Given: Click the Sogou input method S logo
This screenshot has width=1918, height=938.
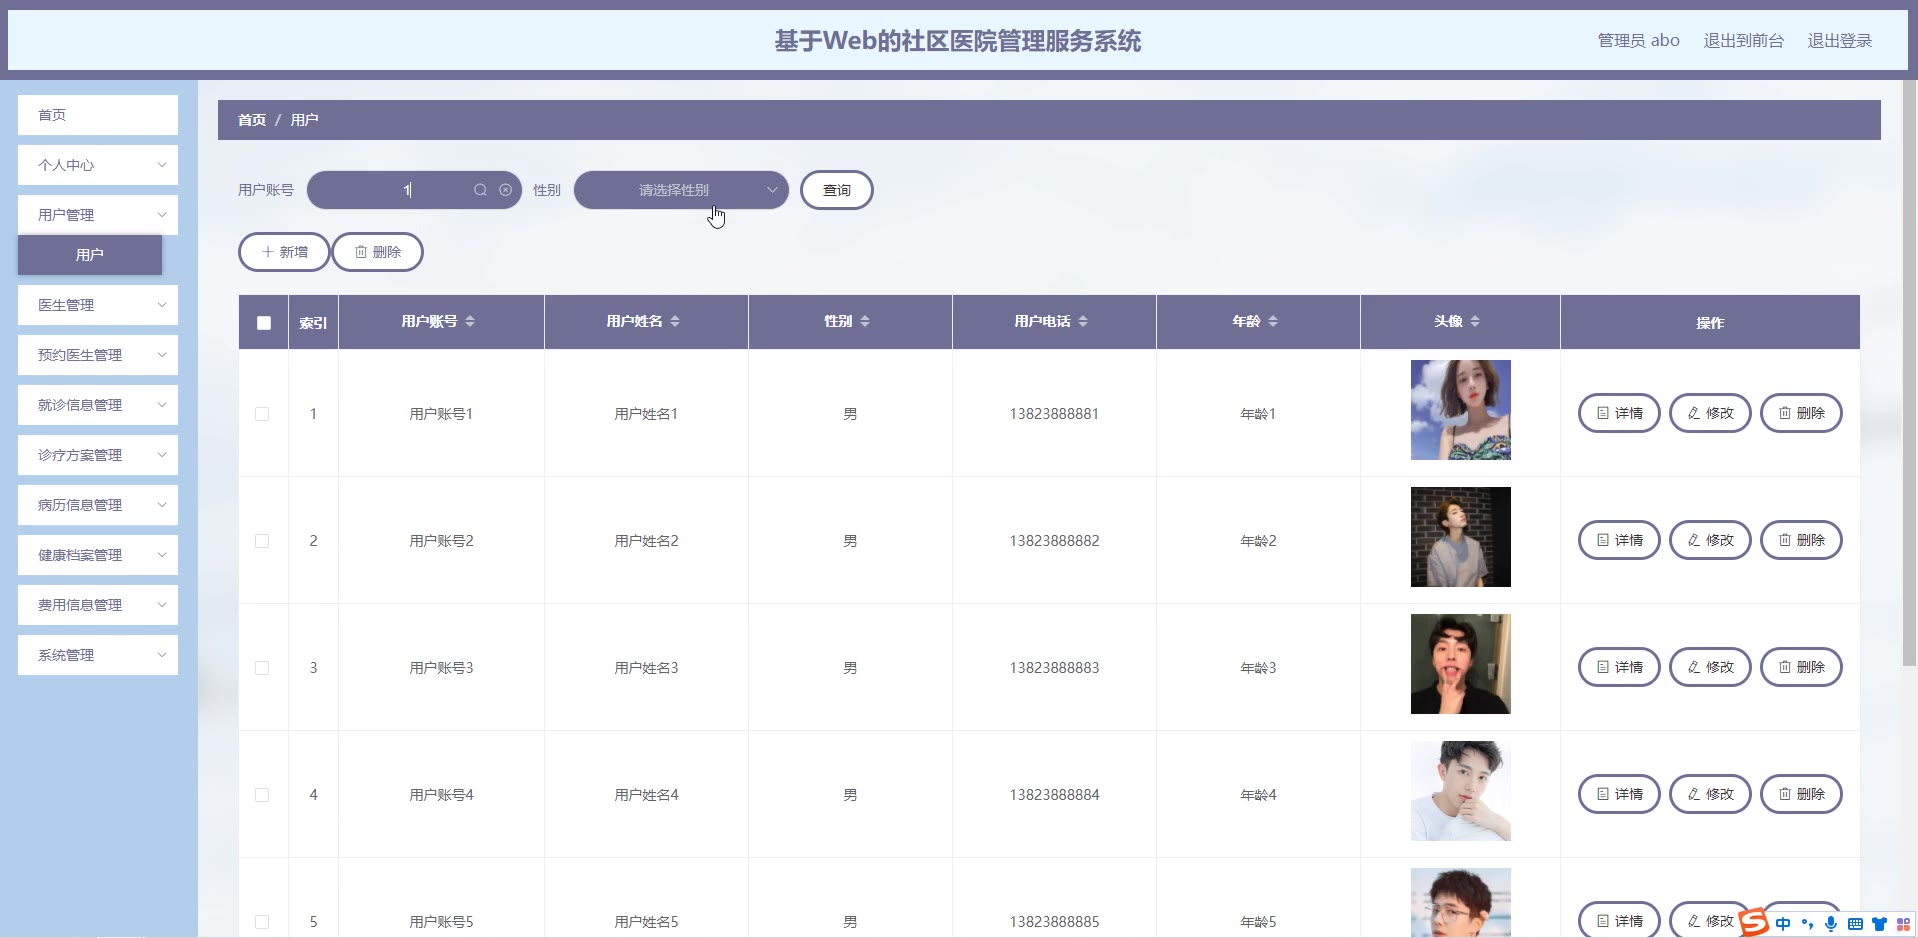Looking at the screenshot, I should tap(1754, 922).
